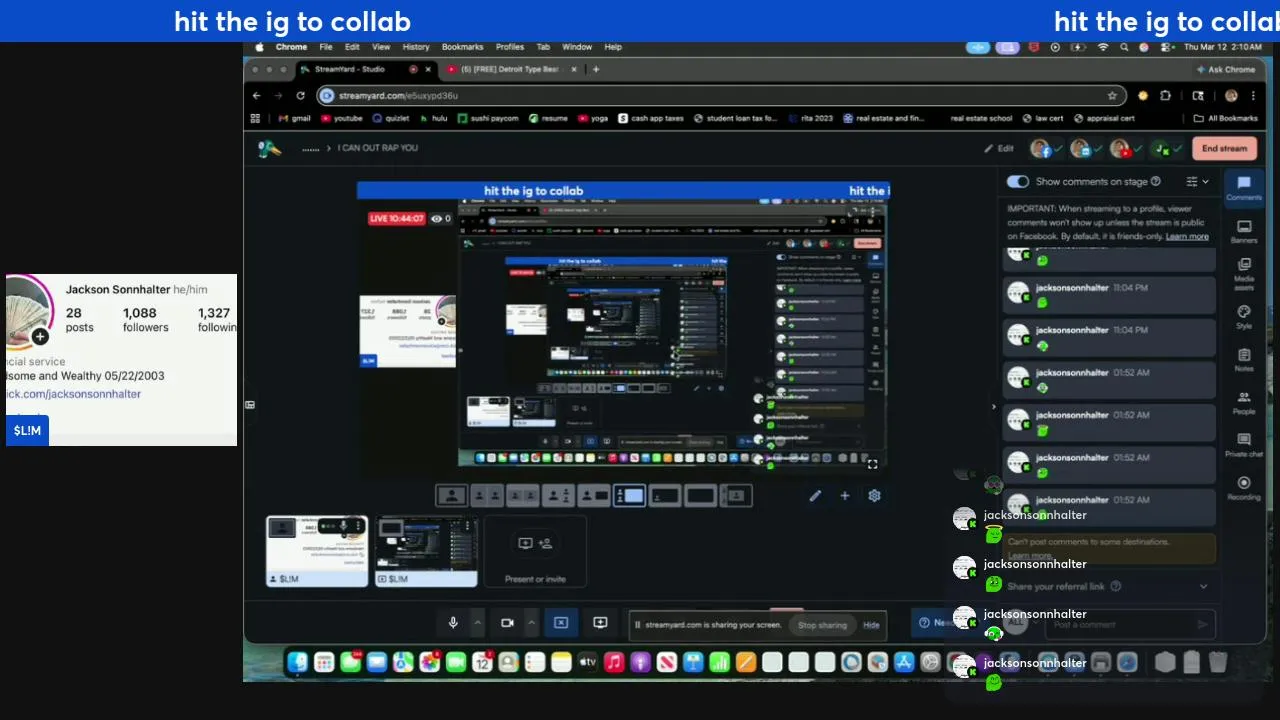This screenshot has height=720, width=1280.
Task: Expand camera options caret
Action: (532, 623)
